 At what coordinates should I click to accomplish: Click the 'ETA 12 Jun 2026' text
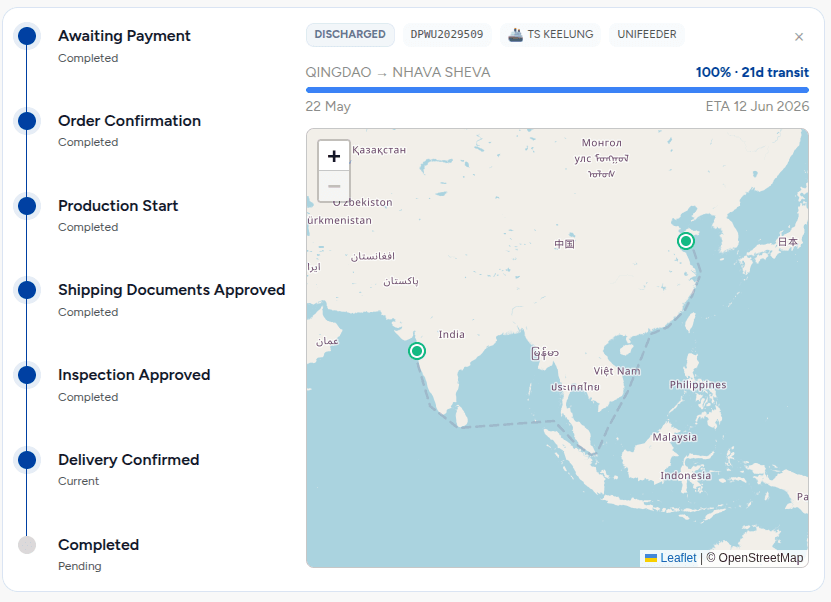click(757, 107)
